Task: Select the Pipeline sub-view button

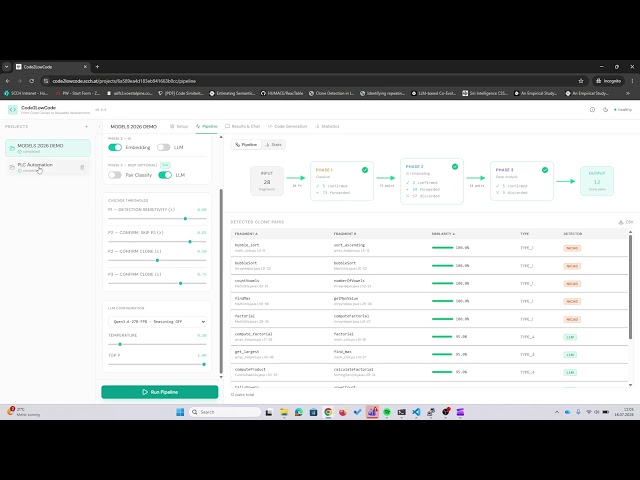Action: 246,144
